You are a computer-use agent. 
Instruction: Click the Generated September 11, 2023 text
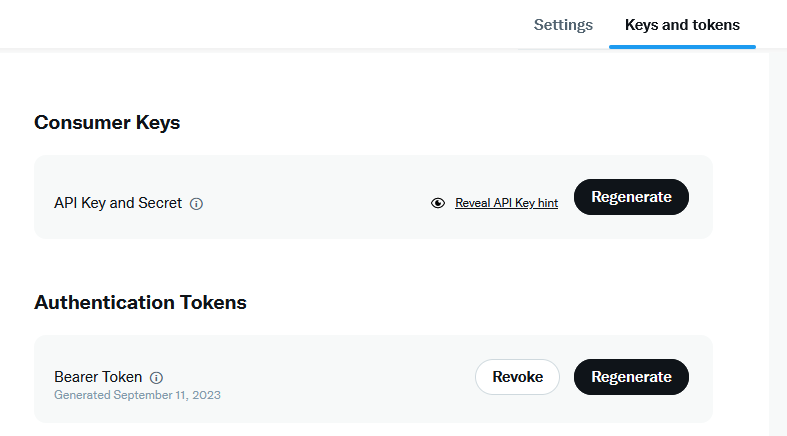137,395
